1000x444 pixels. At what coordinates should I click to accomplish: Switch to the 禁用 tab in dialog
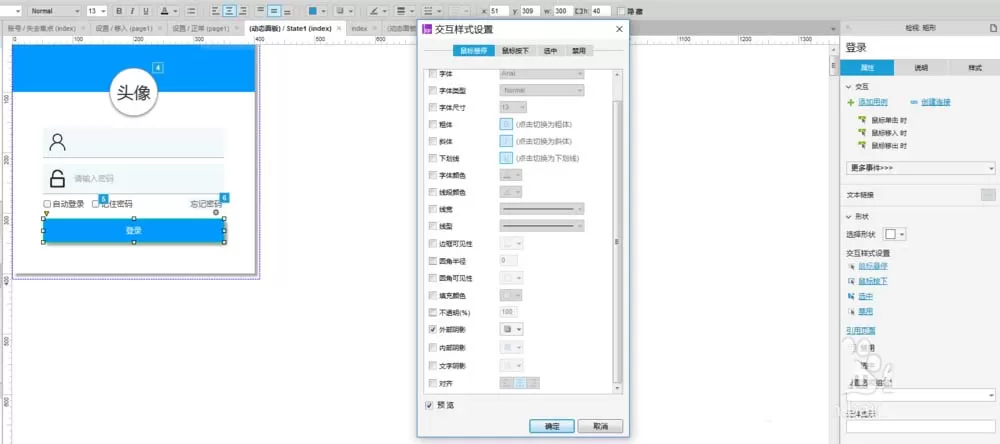[578, 51]
